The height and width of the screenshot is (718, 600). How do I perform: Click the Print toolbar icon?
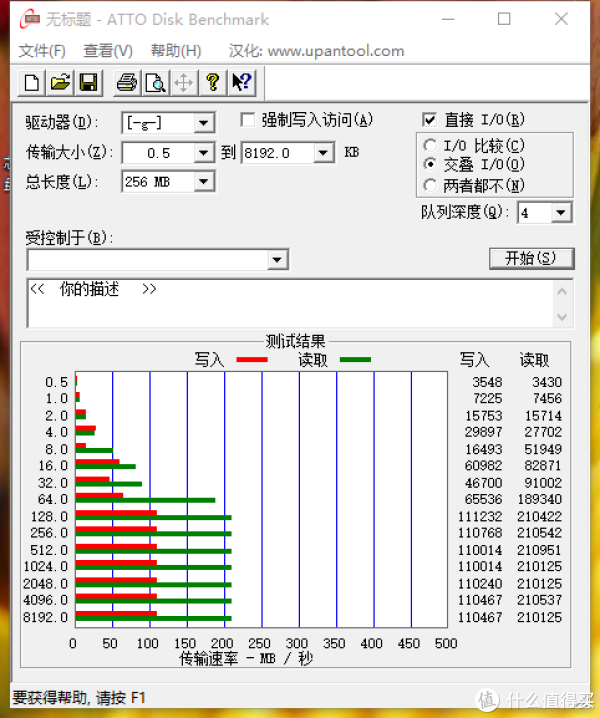(x=127, y=83)
